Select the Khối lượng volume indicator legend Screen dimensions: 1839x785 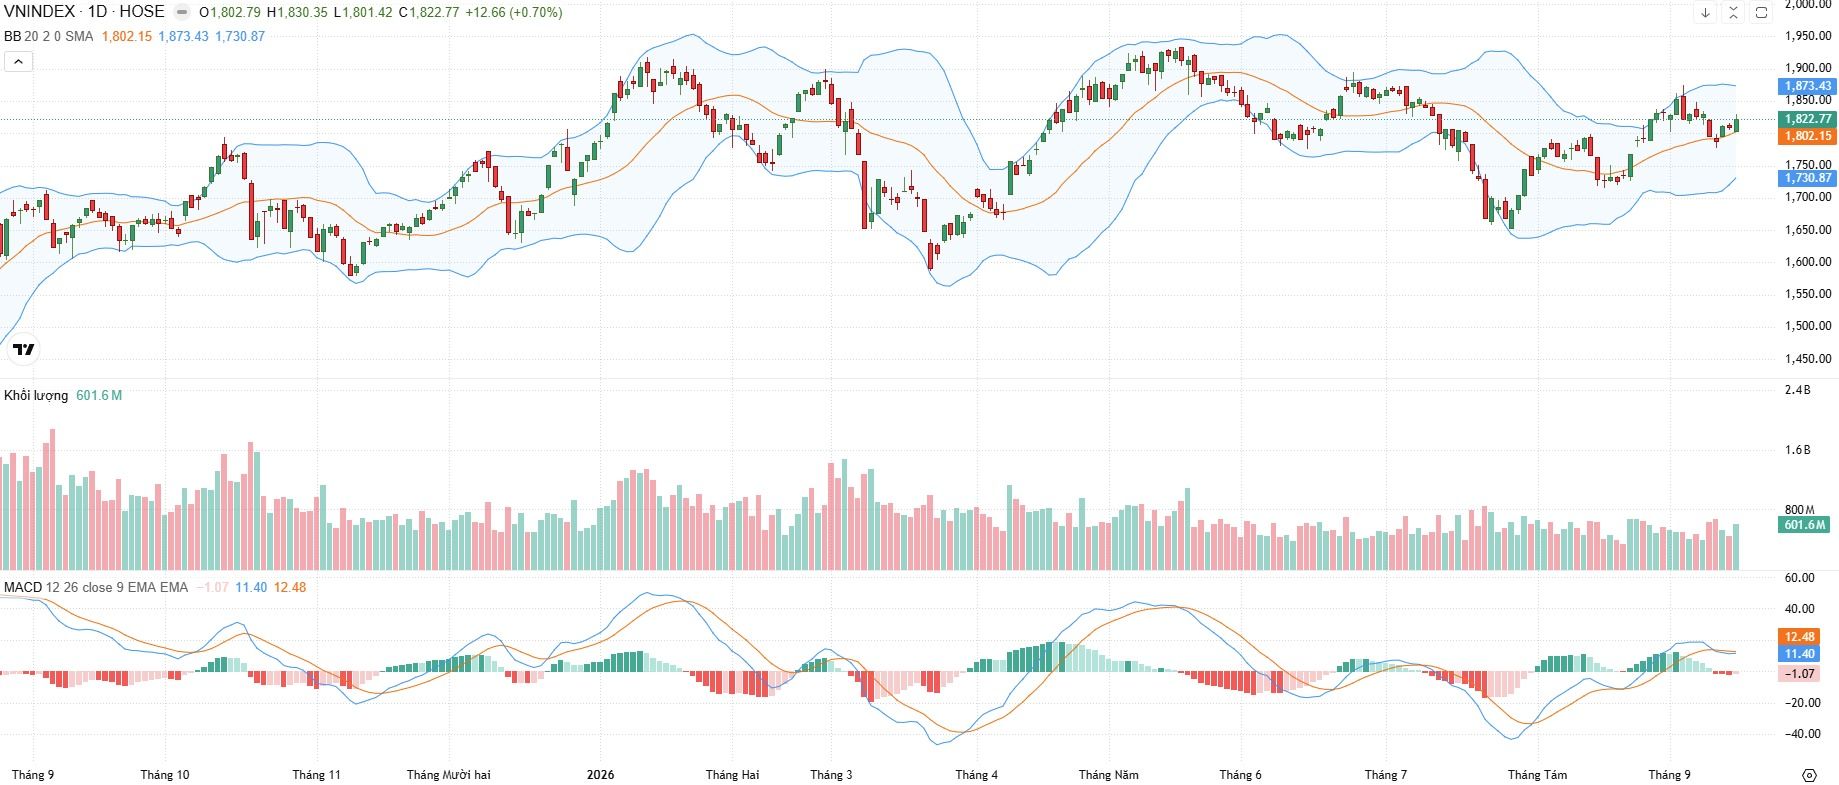pyautogui.click(x=36, y=395)
